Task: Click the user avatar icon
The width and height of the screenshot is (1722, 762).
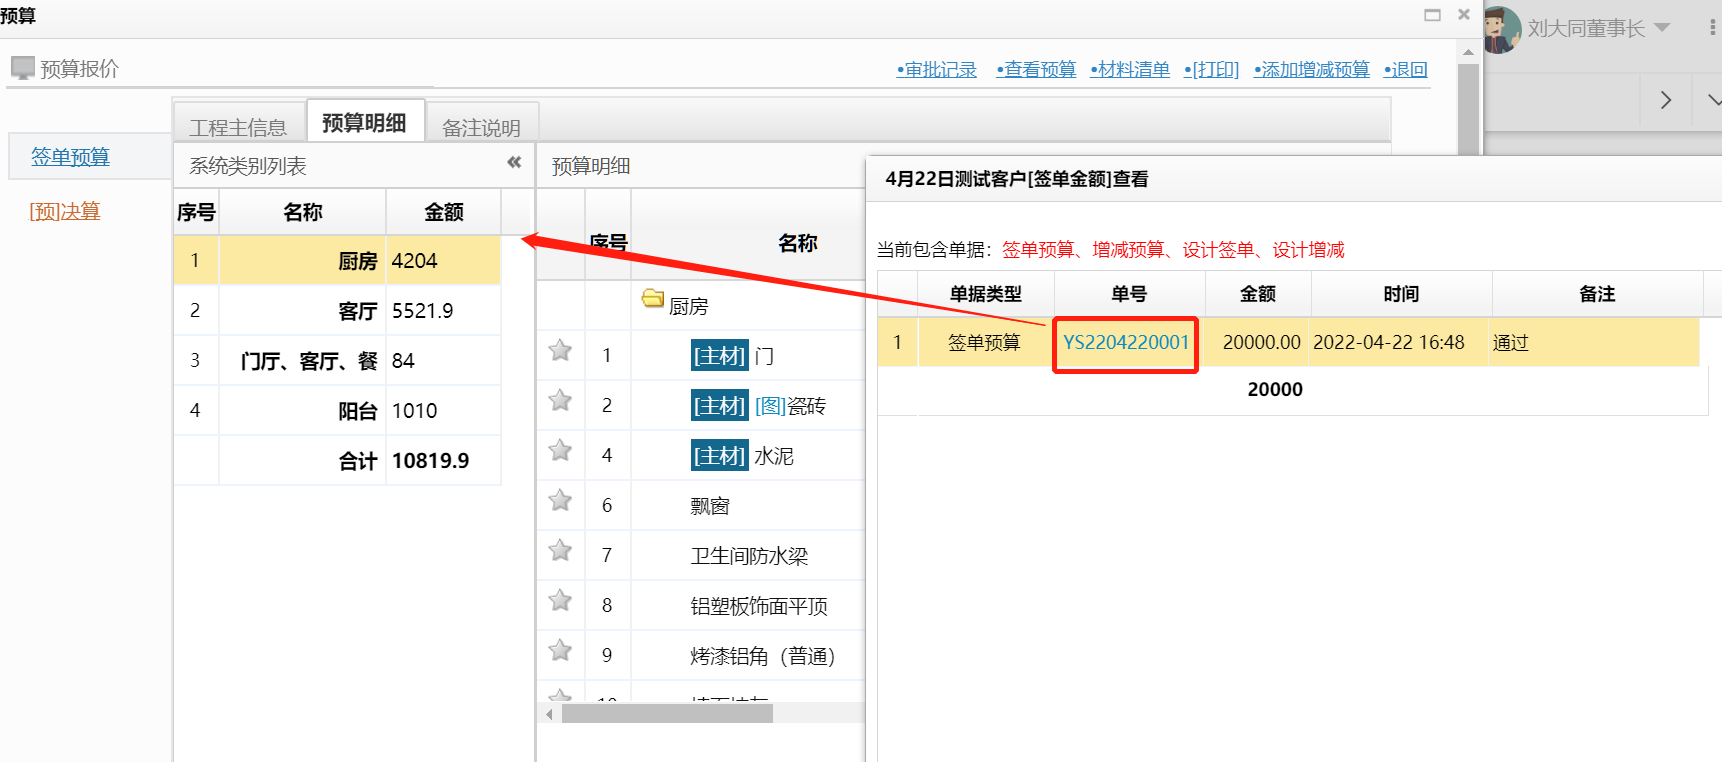Action: (1500, 28)
